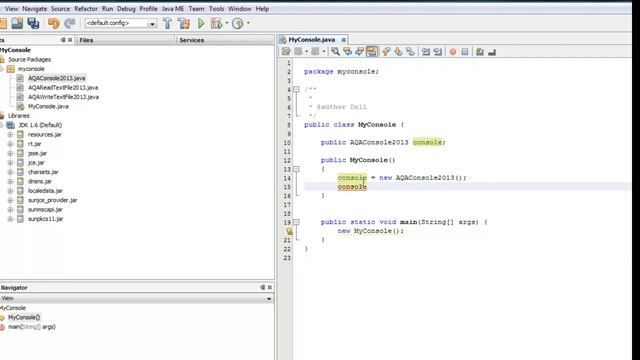Screen dimensions: 640x360
Task: Expand resources.jar node
Action: tap(10, 134)
